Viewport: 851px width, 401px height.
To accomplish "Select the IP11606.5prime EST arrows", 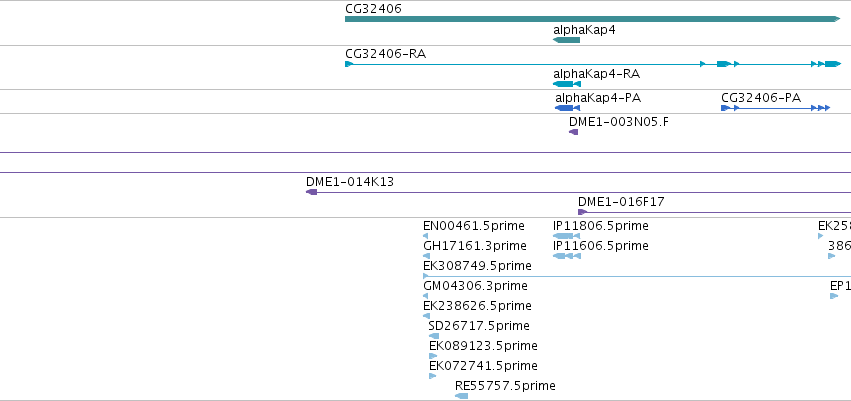I will point(566,256).
